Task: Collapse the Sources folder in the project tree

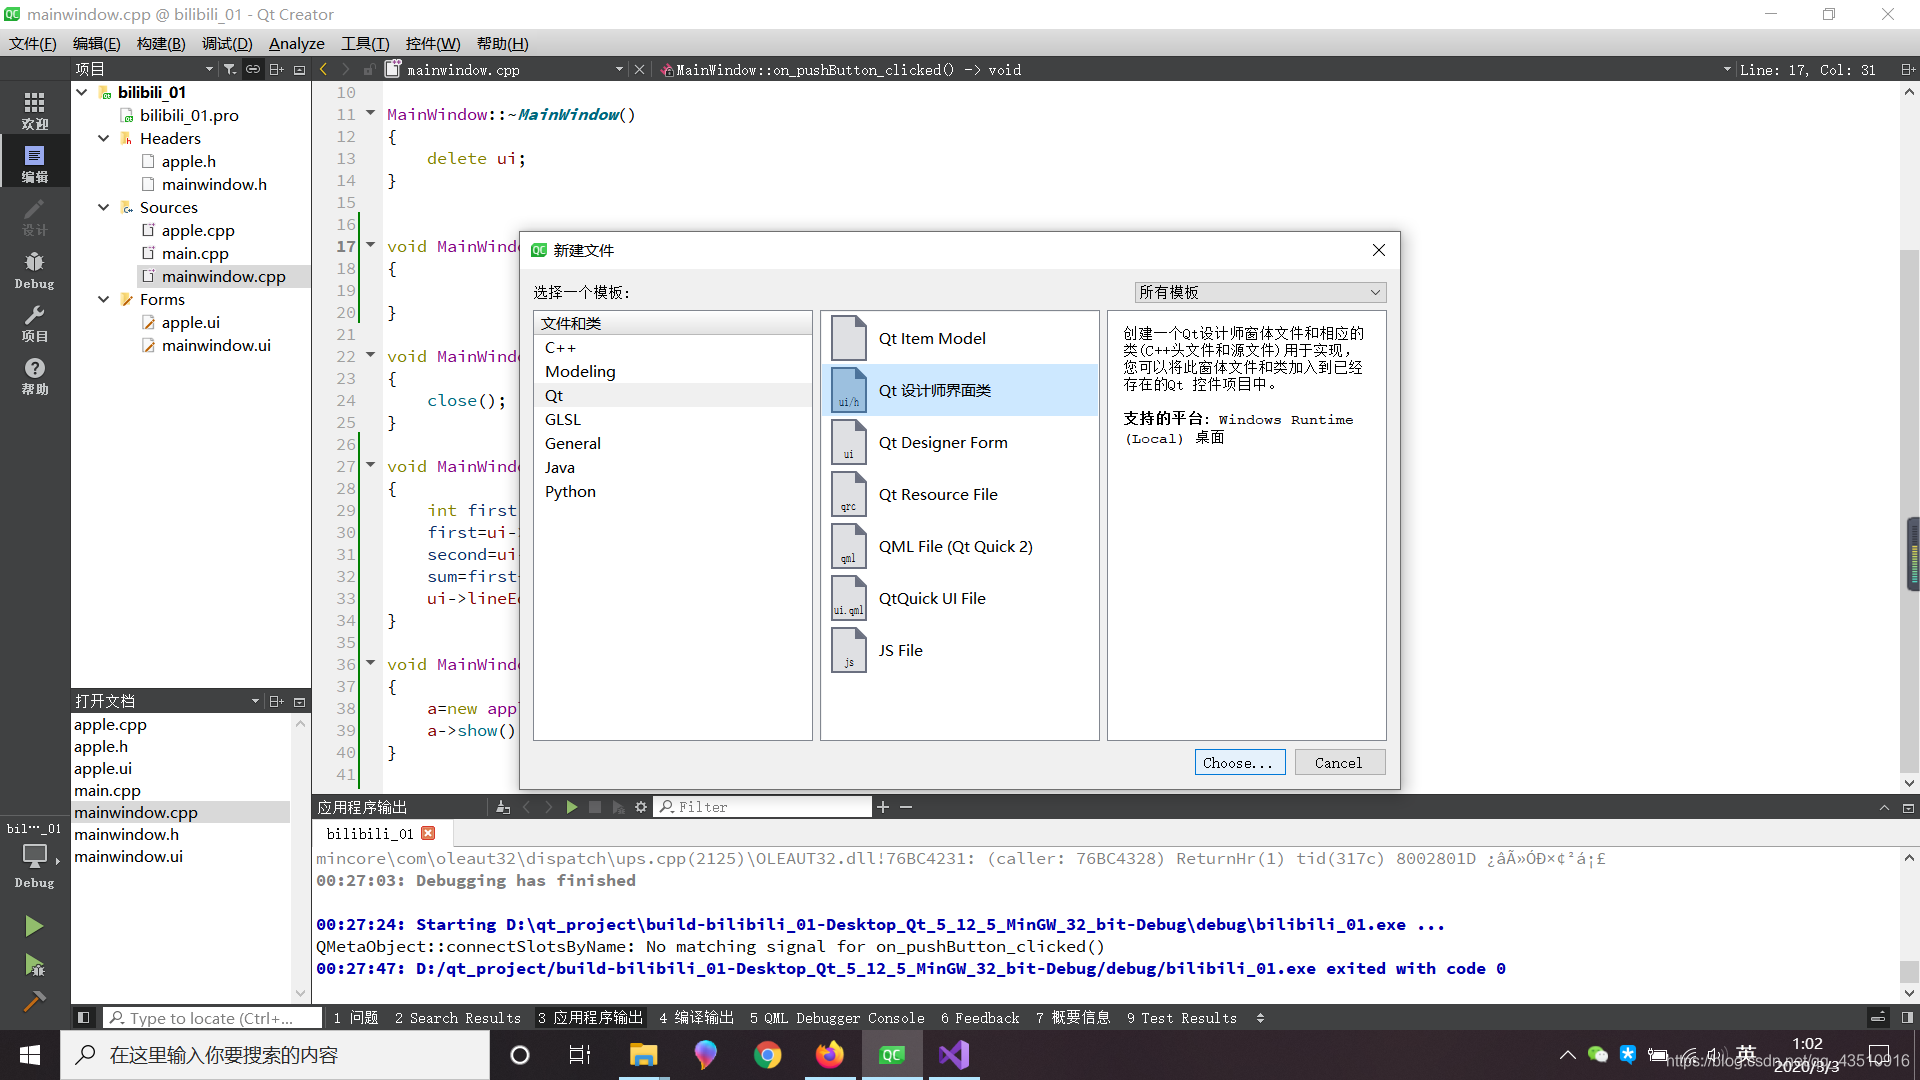Action: click(104, 207)
